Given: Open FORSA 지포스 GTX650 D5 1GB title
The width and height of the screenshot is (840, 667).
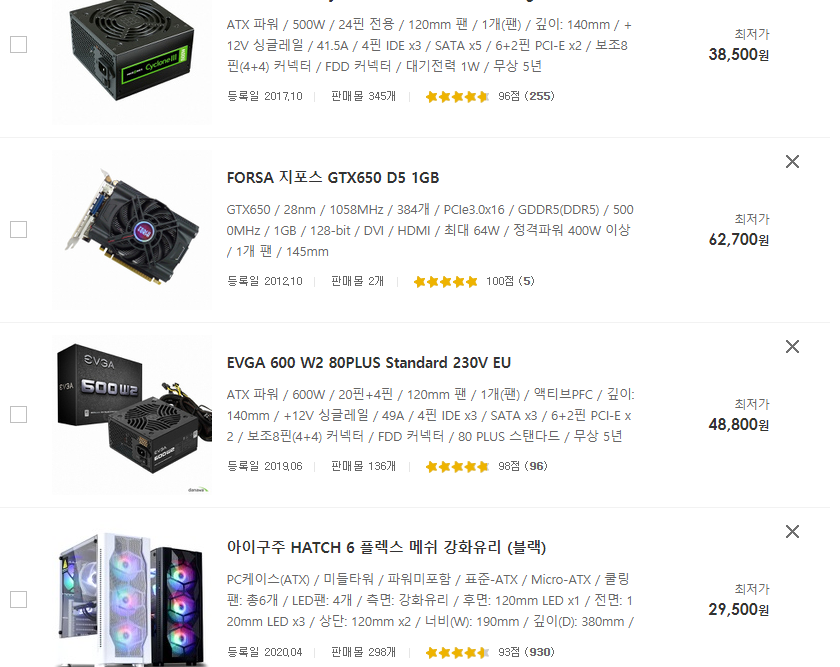Looking at the screenshot, I should click(333, 177).
